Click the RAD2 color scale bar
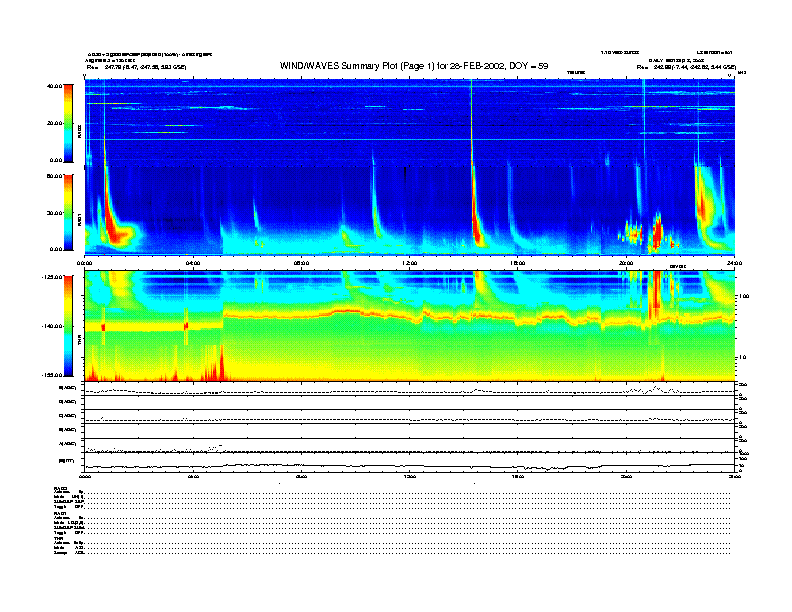The height and width of the screenshot is (612, 792). [67, 123]
